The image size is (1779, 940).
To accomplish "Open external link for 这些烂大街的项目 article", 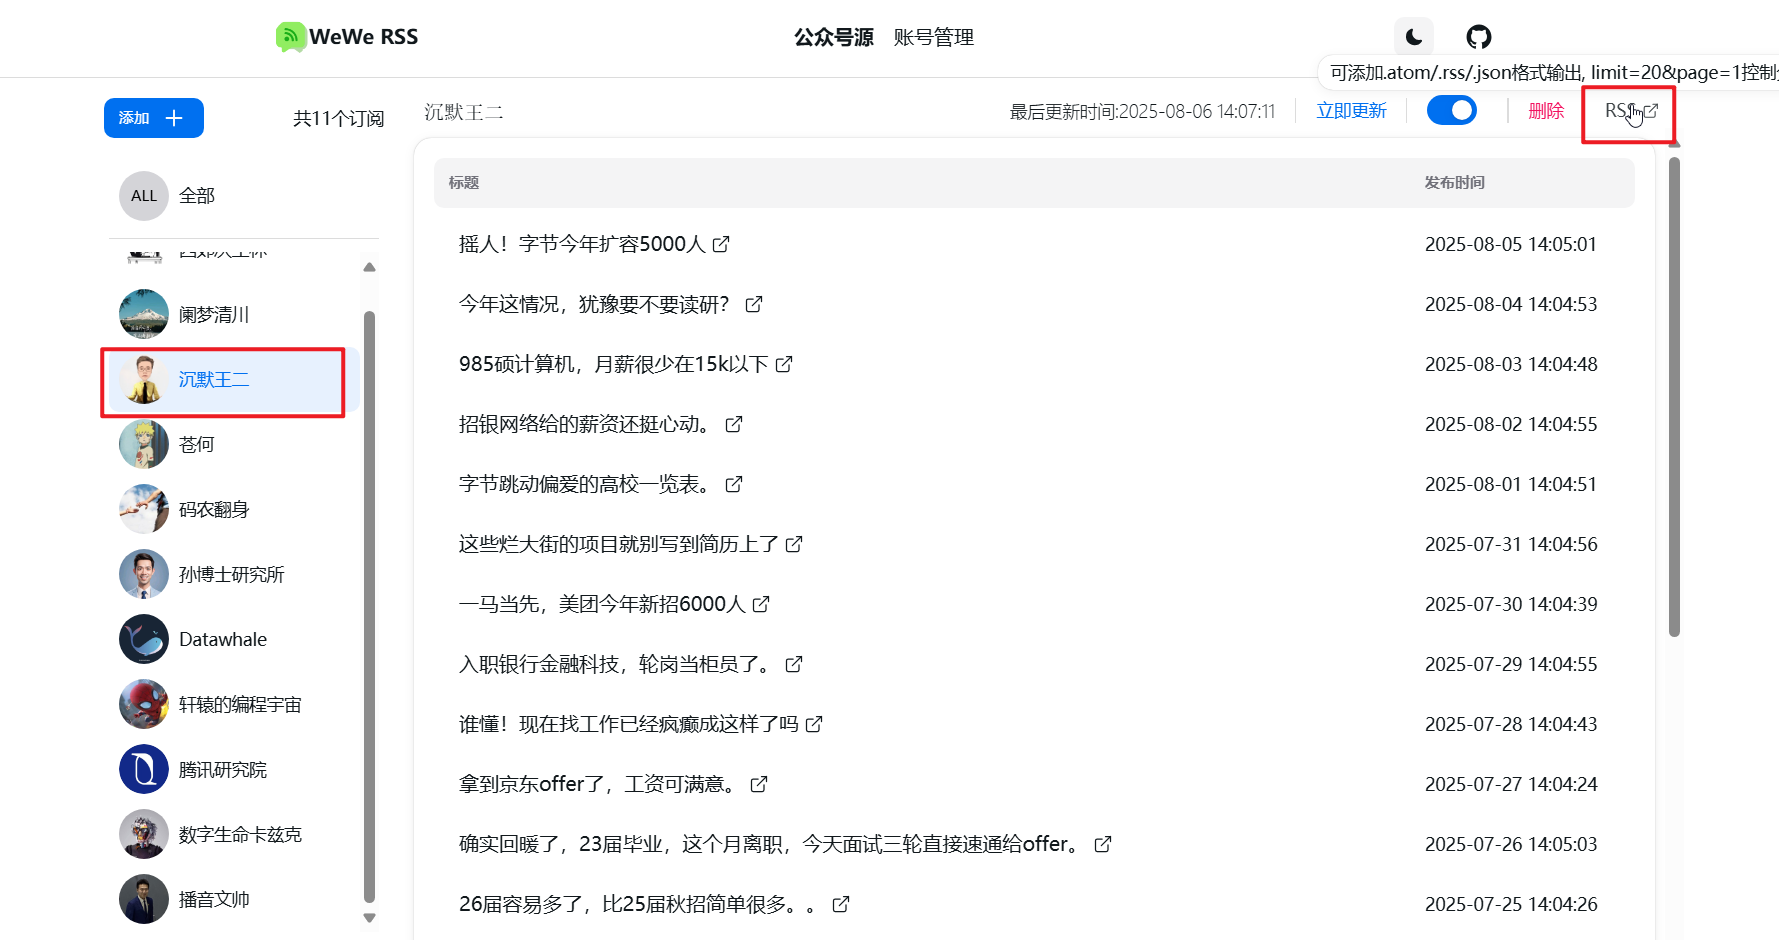I will (x=794, y=544).
